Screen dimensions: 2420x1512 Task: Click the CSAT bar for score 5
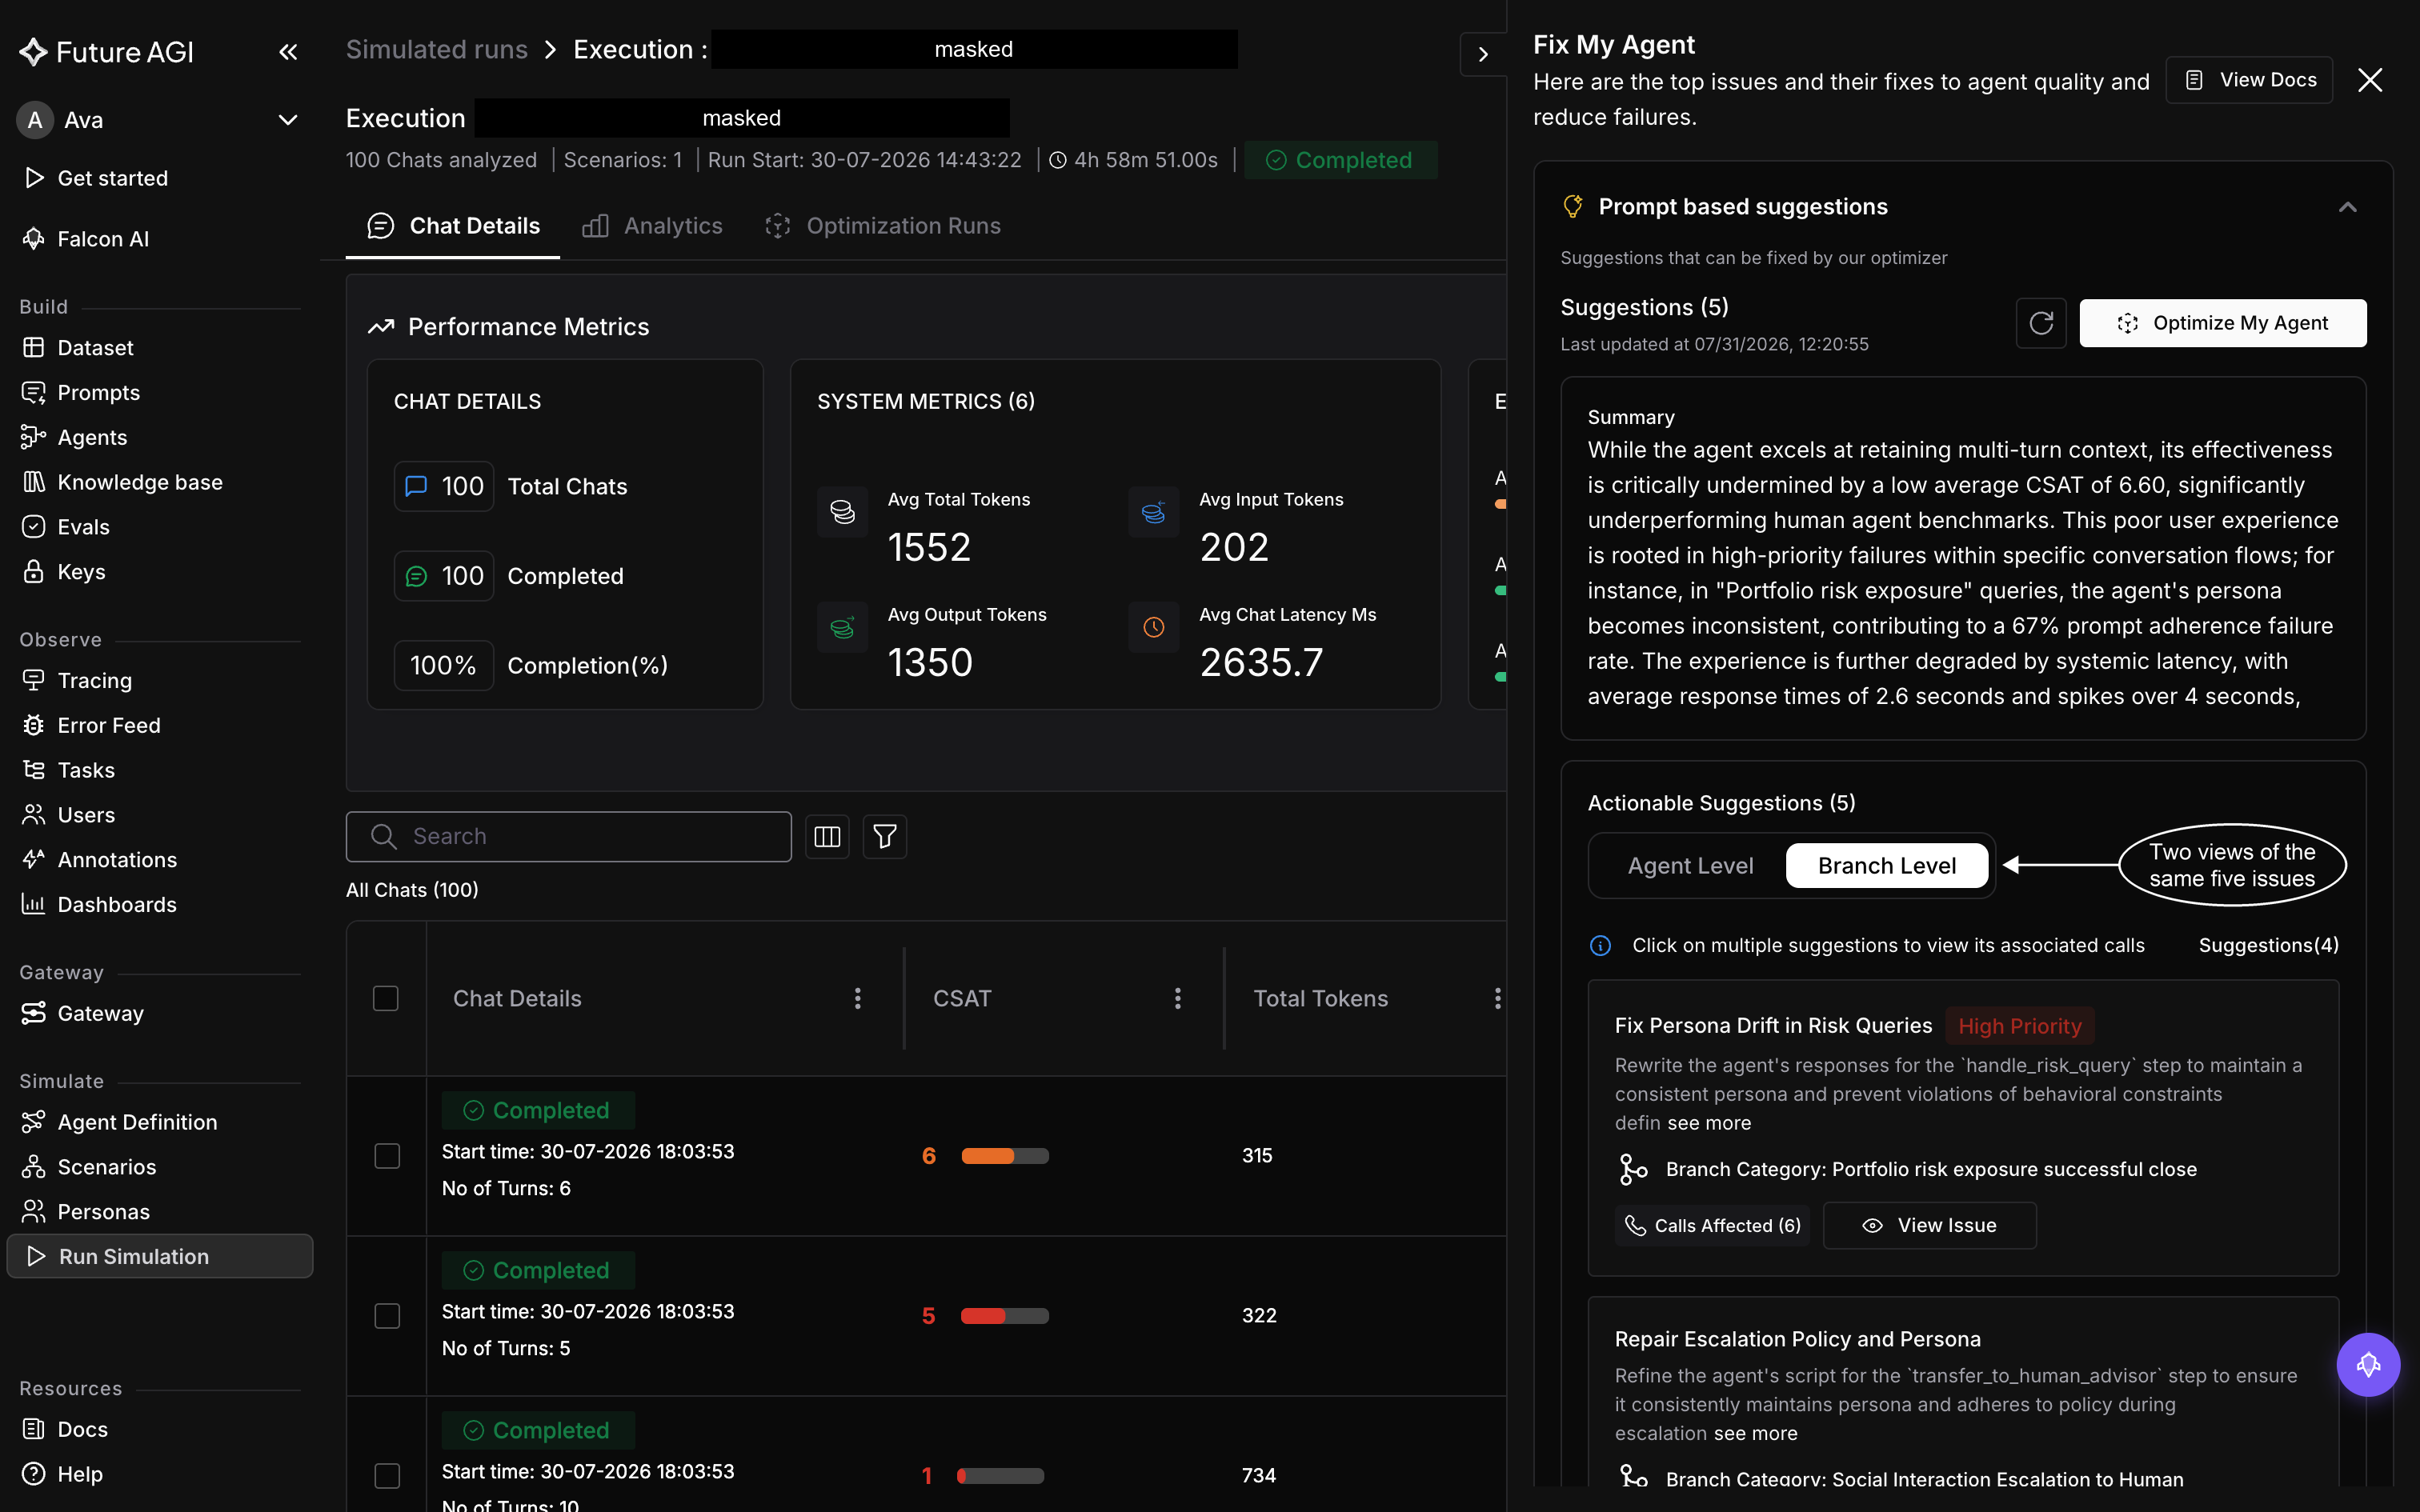point(1005,1316)
